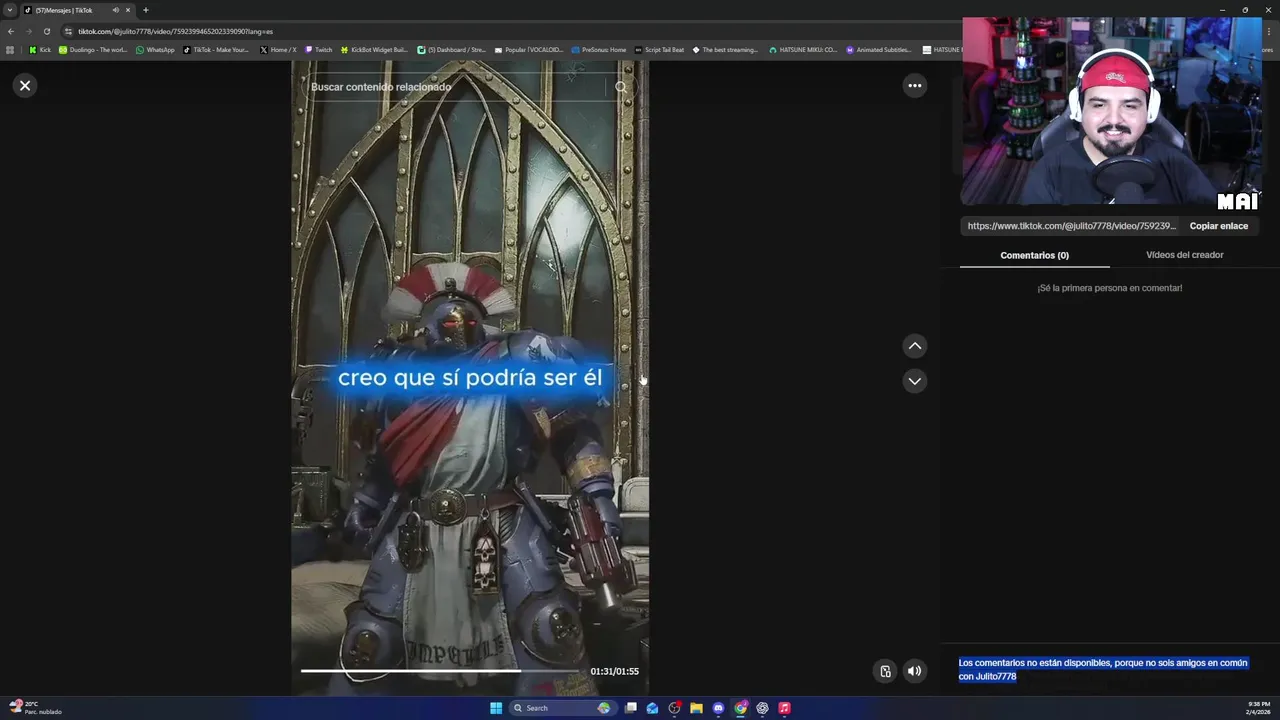Image resolution: width=1280 pixels, height=720 pixels.
Task: Click the 'Copiar enlace' button
Action: (1218, 226)
